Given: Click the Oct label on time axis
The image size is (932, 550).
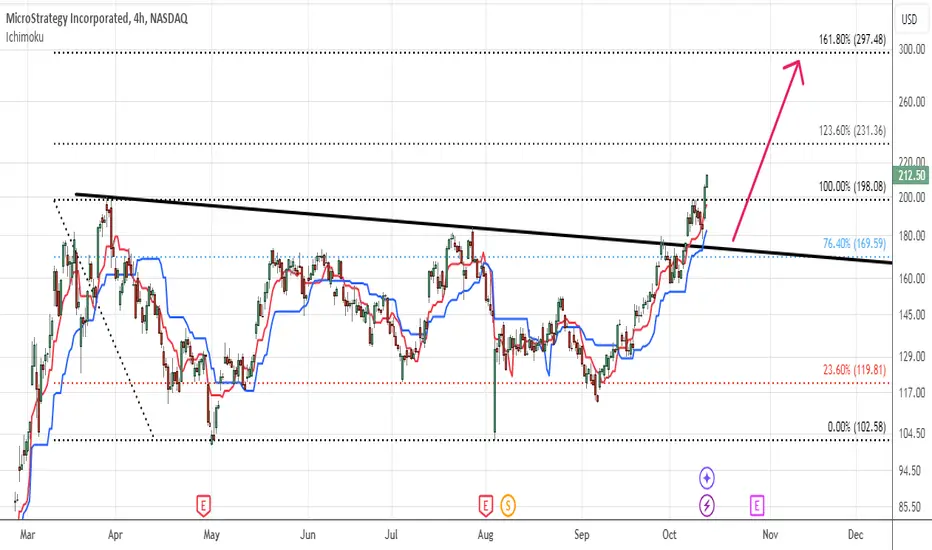Looking at the screenshot, I should click(x=669, y=535).
